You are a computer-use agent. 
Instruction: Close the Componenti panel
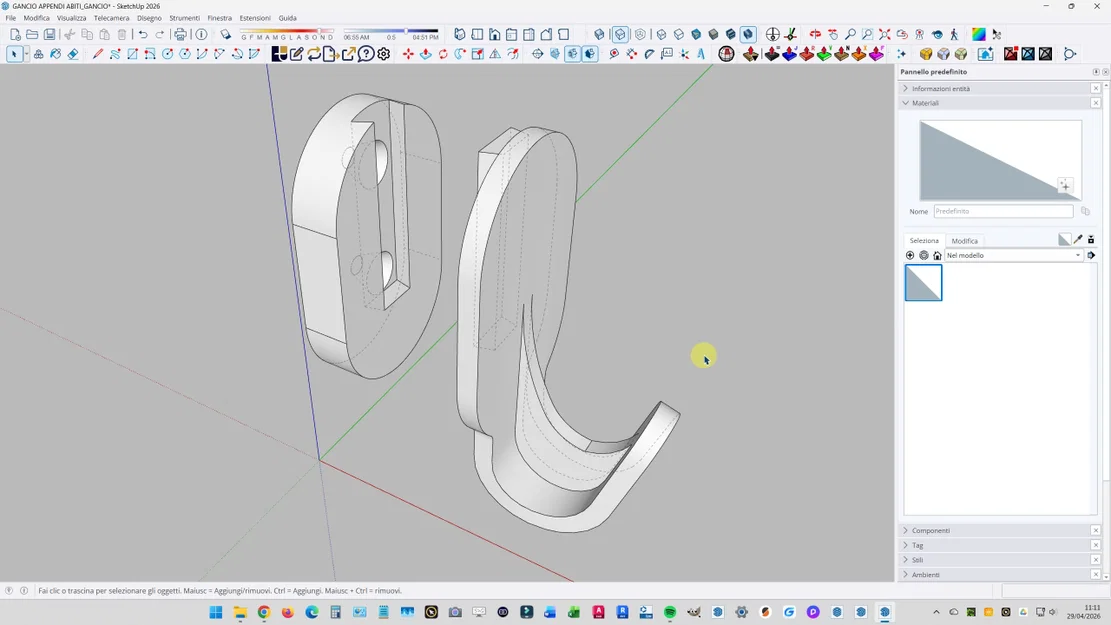click(x=1095, y=530)
